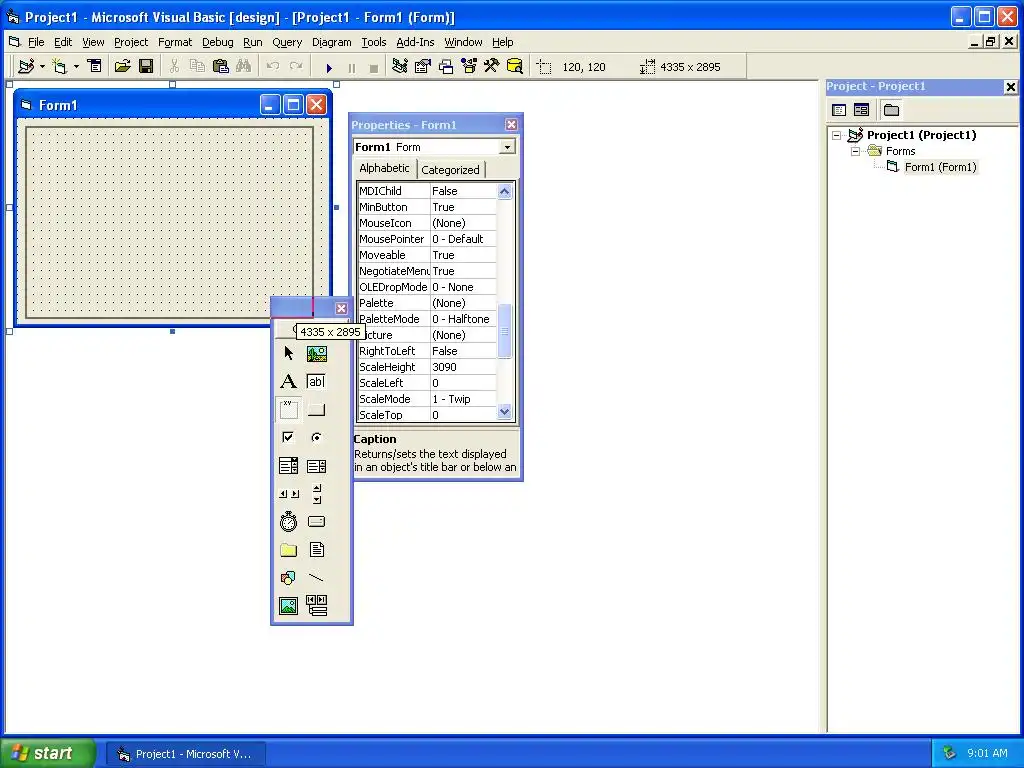Image resolution: width=1024 pixels, height=768 pixels.
Task: Select the PictureBox control tool
Action: 317,353
